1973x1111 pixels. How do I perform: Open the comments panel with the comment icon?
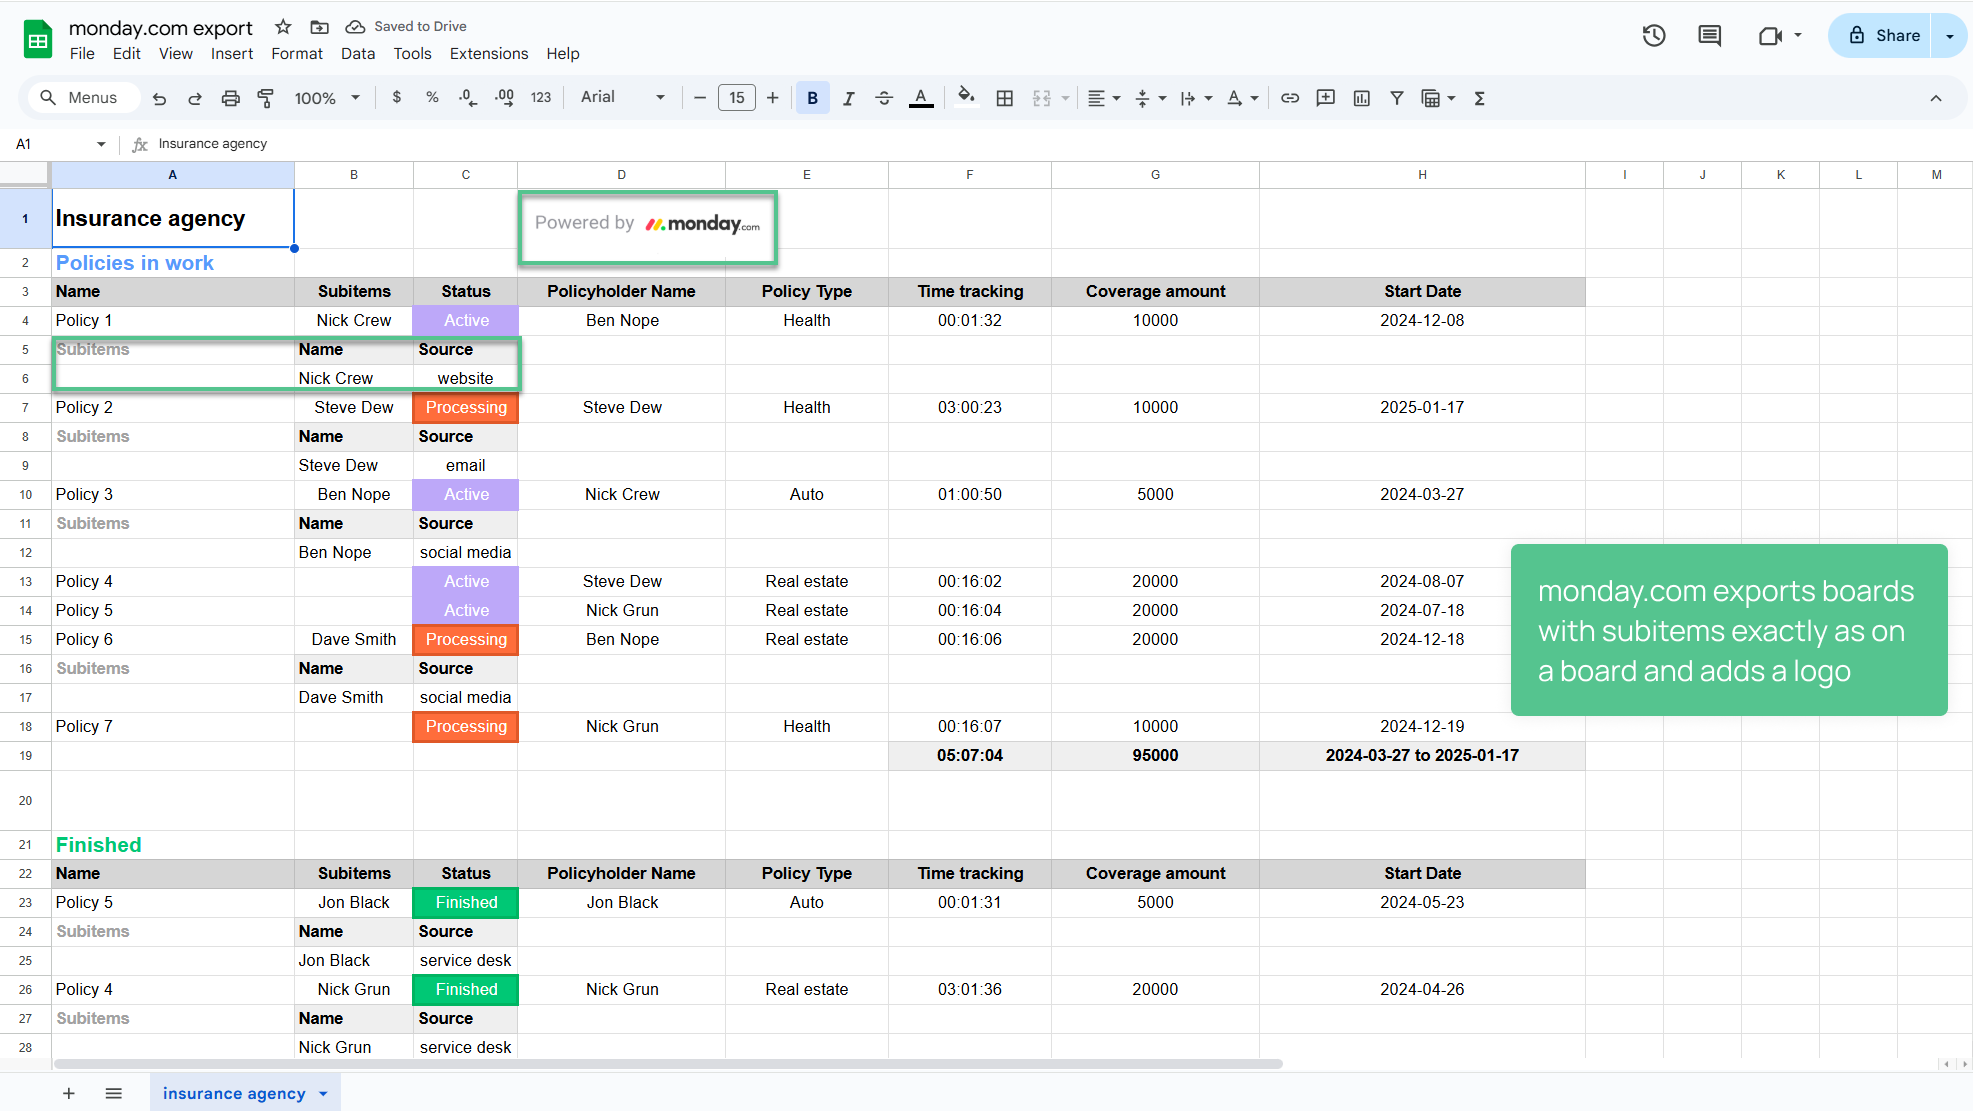1710,36
